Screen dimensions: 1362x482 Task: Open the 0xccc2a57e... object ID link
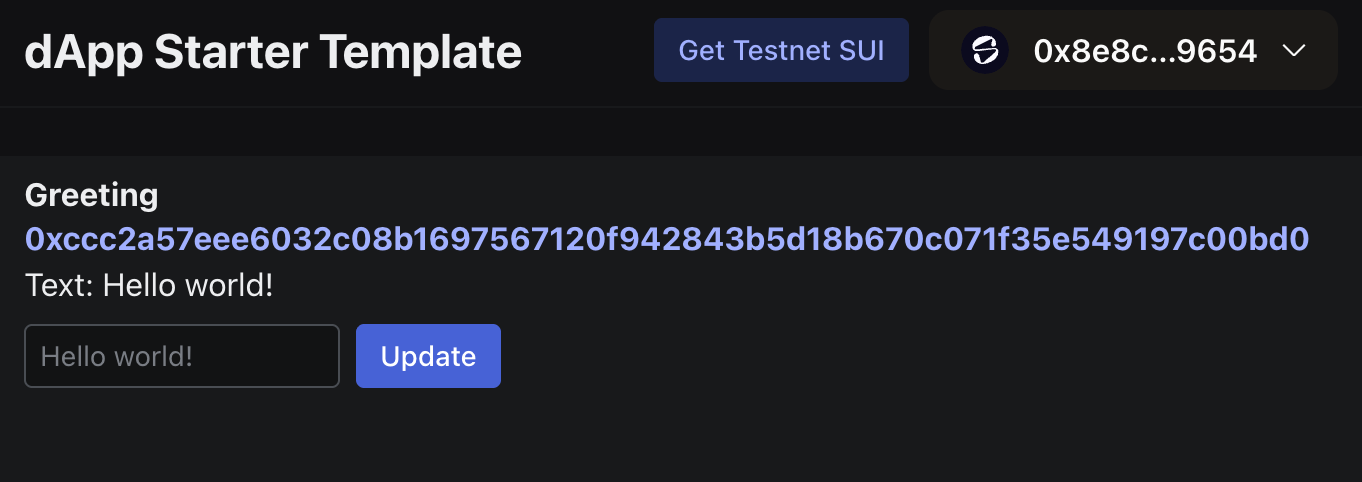point(666,240)
